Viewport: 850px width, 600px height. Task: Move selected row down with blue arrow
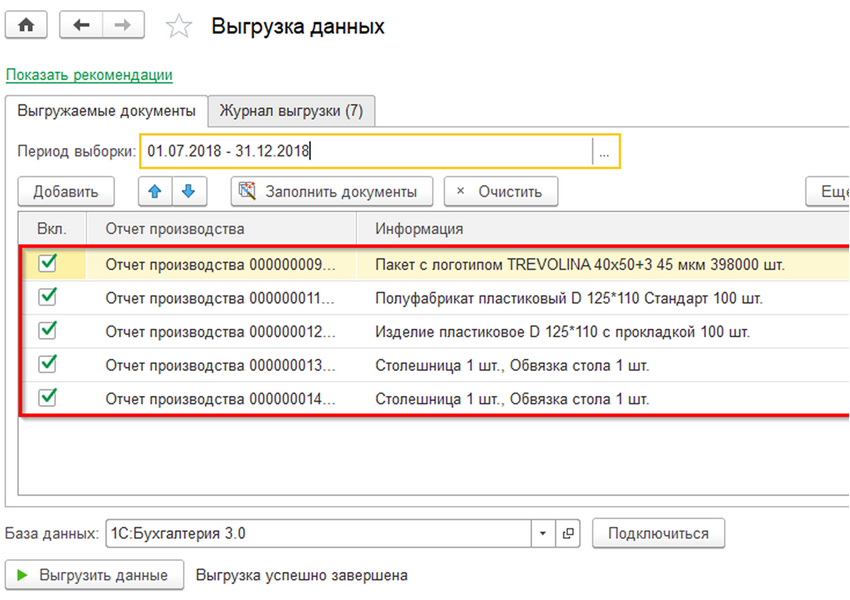coord(188,191)
